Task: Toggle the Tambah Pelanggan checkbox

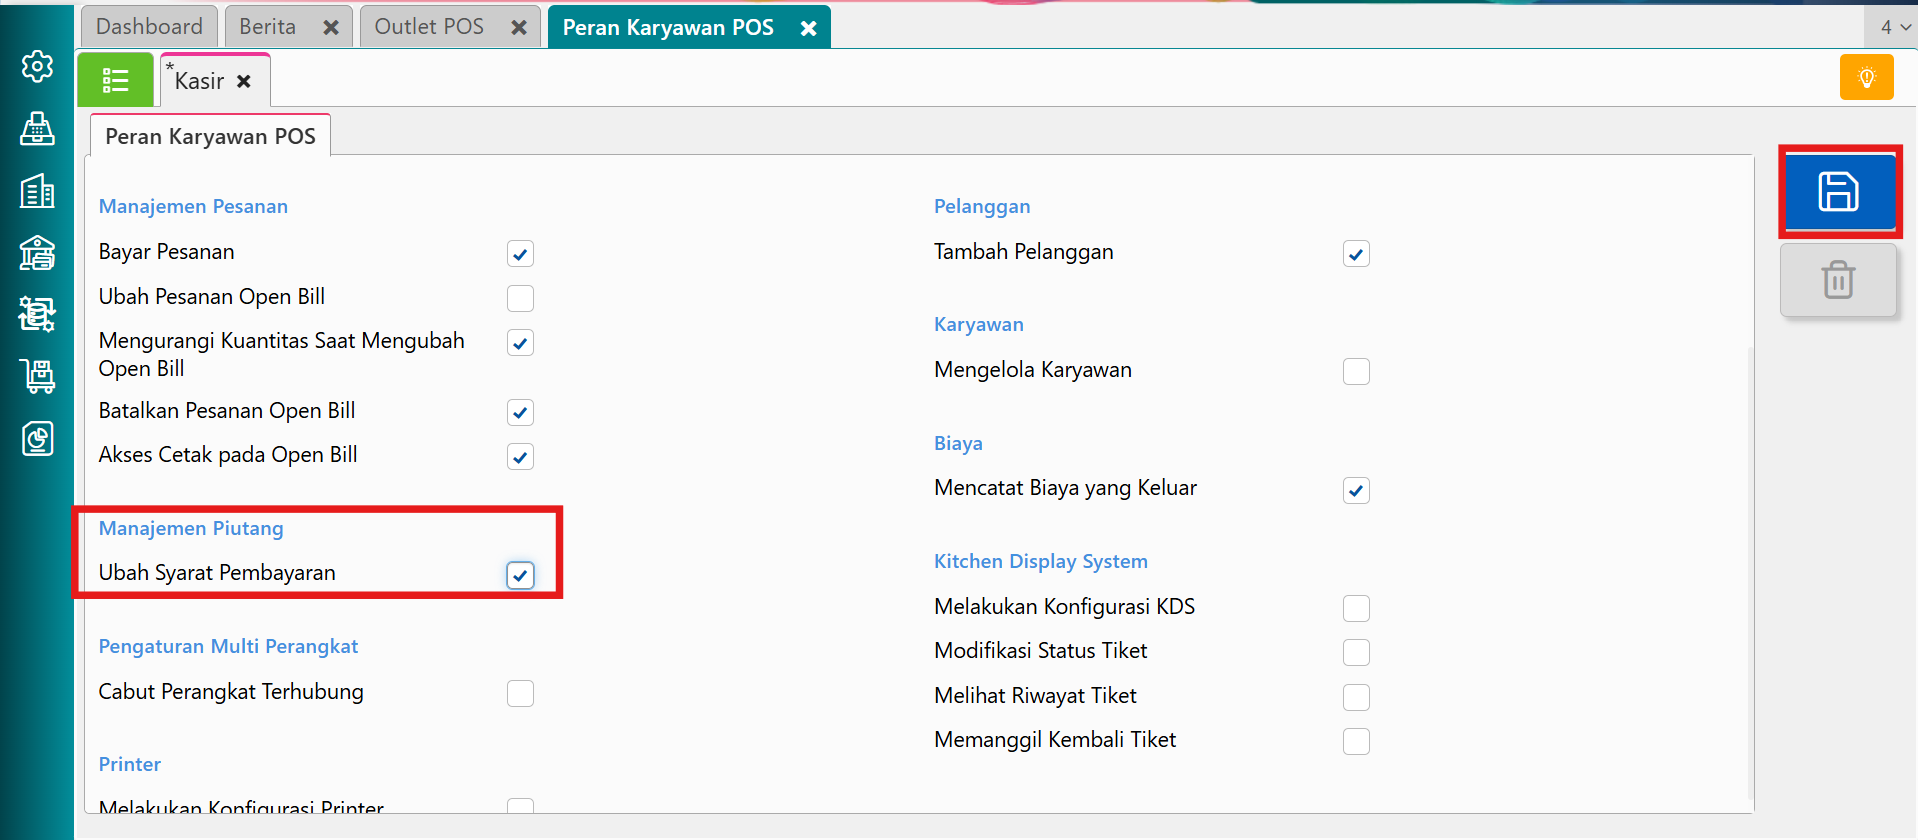Action: pos(1356,254)
